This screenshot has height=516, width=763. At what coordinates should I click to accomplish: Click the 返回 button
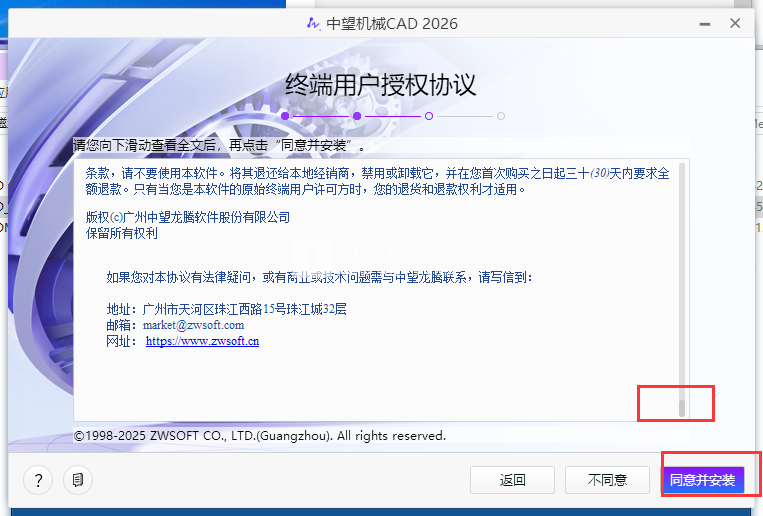[512, 480]
